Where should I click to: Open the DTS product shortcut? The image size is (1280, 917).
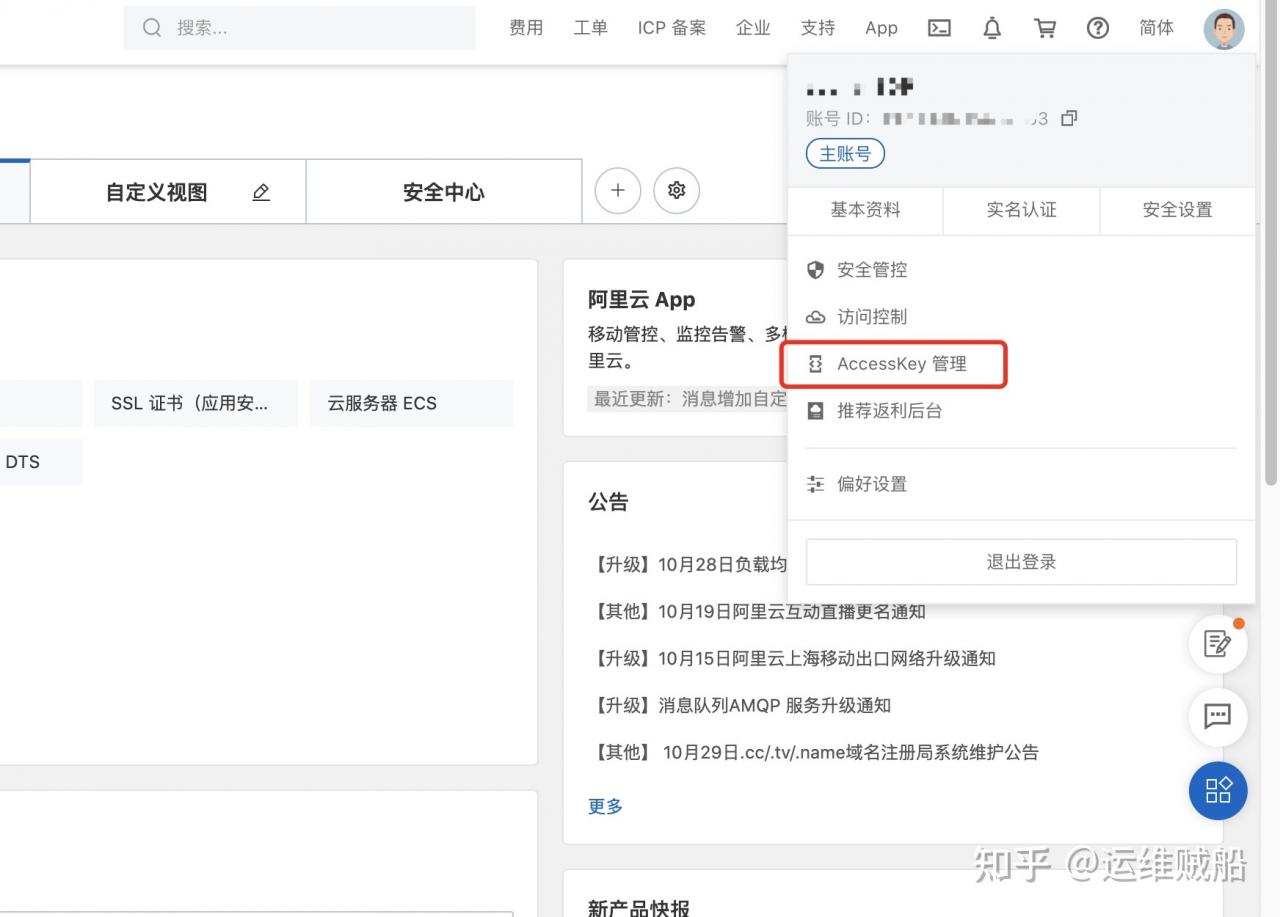click(40, 462)
